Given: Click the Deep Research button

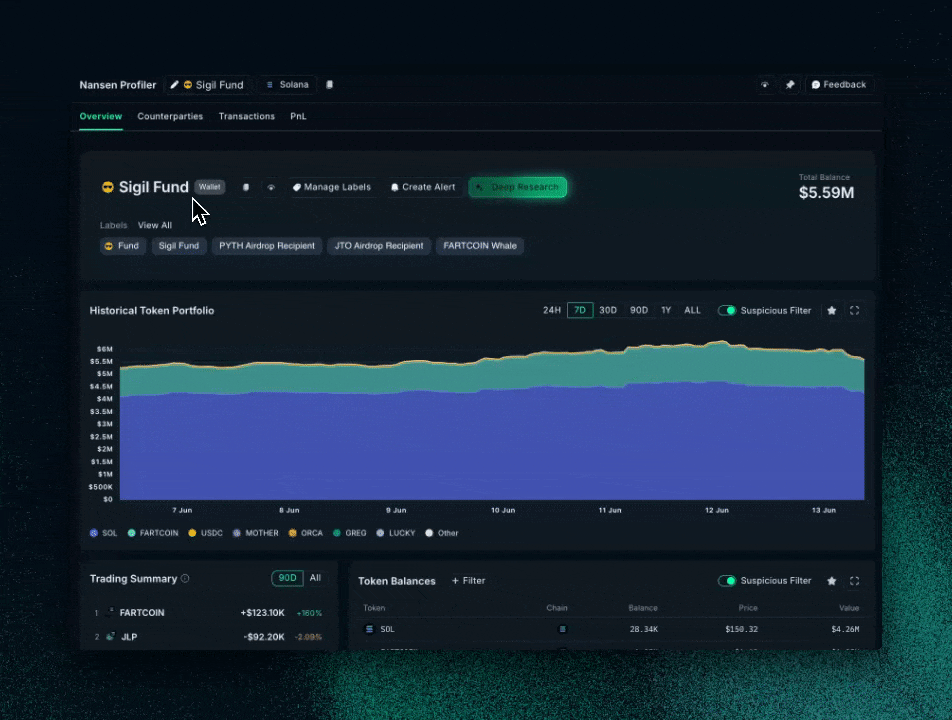Looking at the screenshot, I should [518, 187].
